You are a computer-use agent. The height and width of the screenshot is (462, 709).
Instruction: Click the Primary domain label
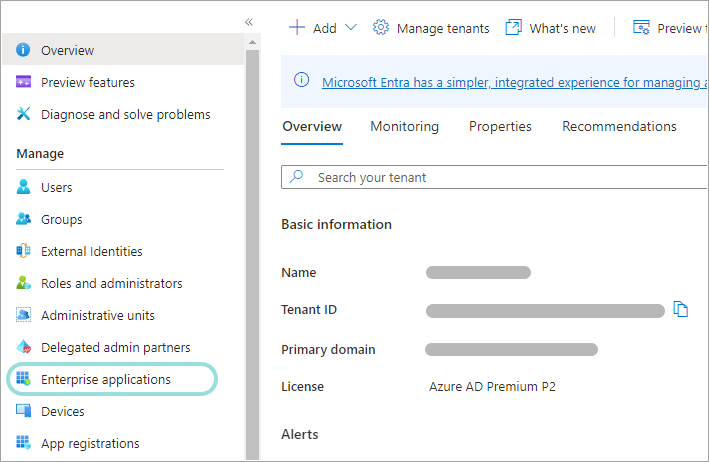[328, 349]
